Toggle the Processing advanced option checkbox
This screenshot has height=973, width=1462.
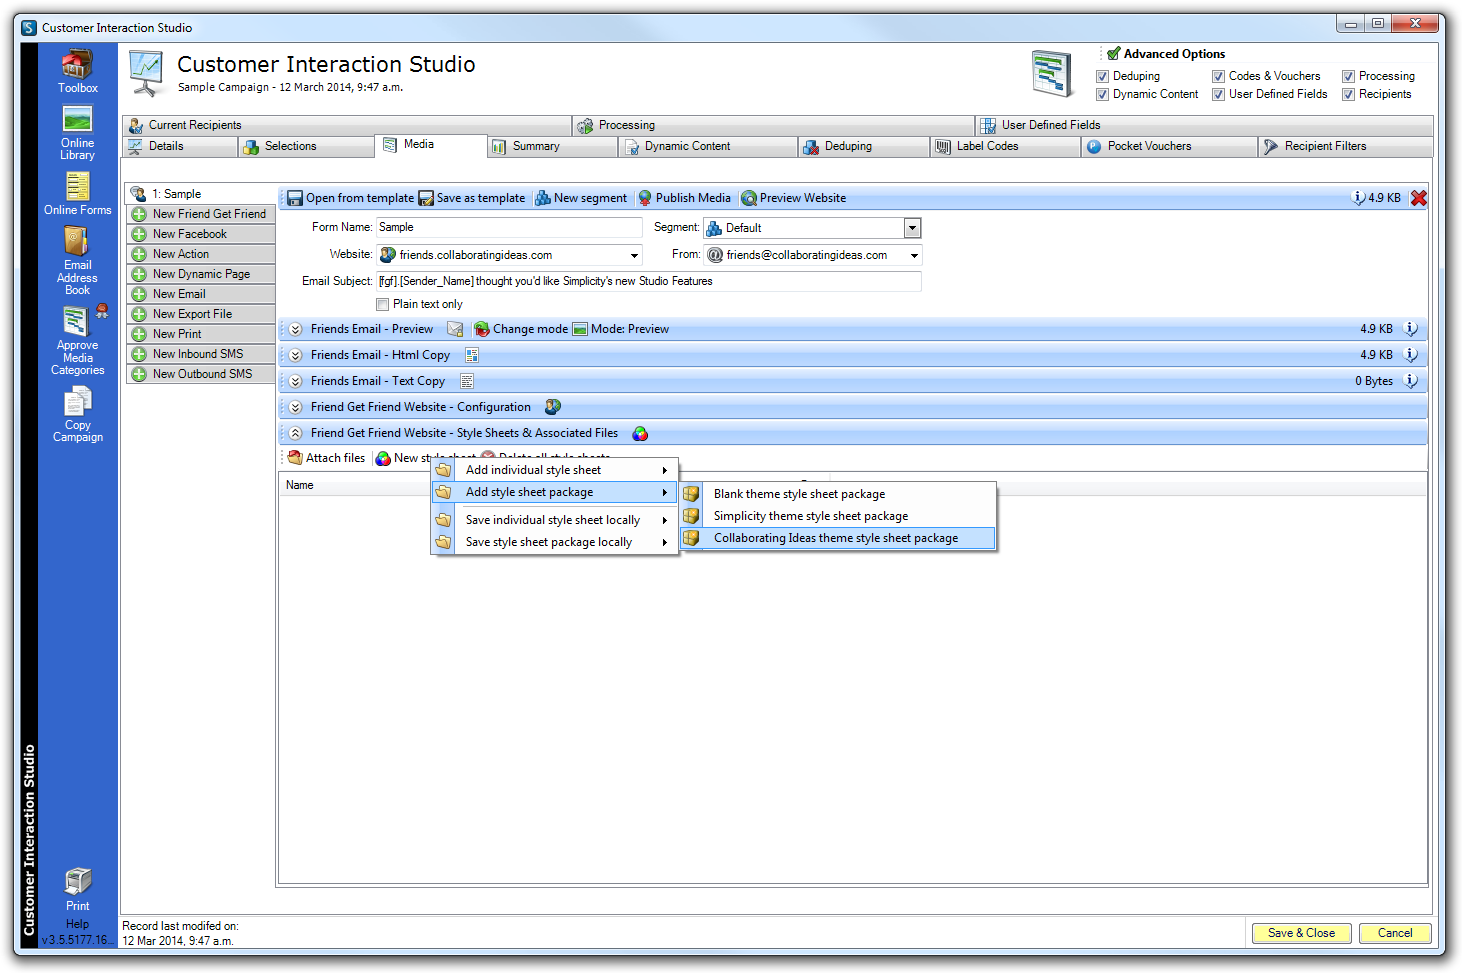click(x=1348, y=76)
